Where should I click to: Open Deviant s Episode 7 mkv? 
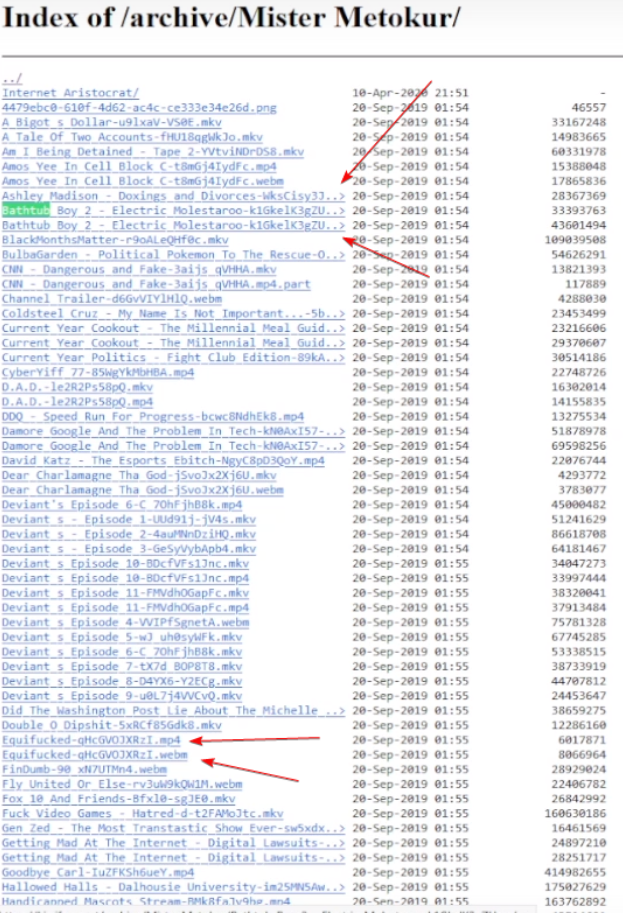122,666
